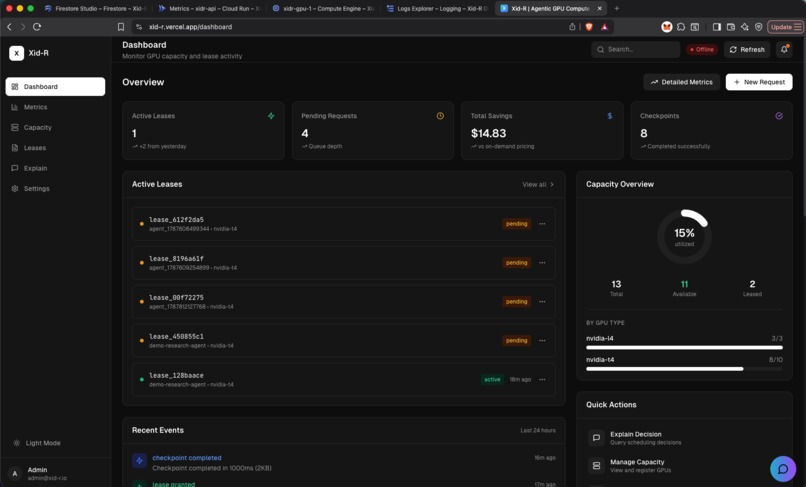Open the chat bubble floating button
This screenshot has height=487, width=806.
point(783,469)
